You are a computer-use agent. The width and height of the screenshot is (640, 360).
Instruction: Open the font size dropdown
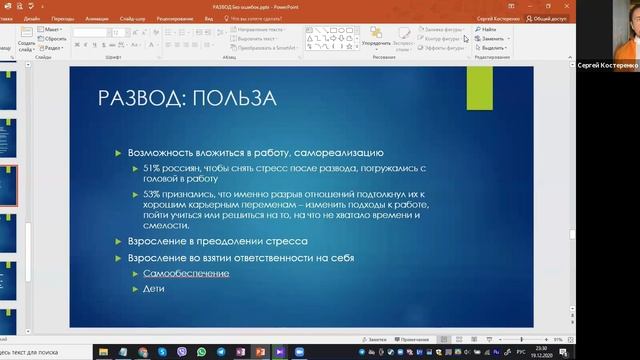[127, 32]
